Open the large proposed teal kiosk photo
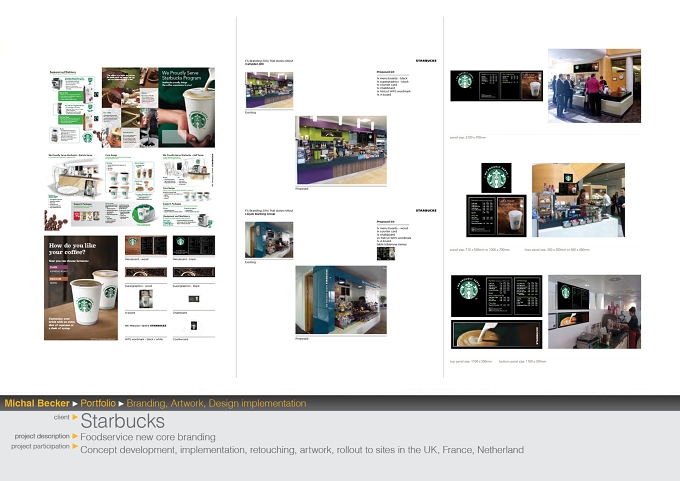Screen dimensions: 680x481 [341, 300]
